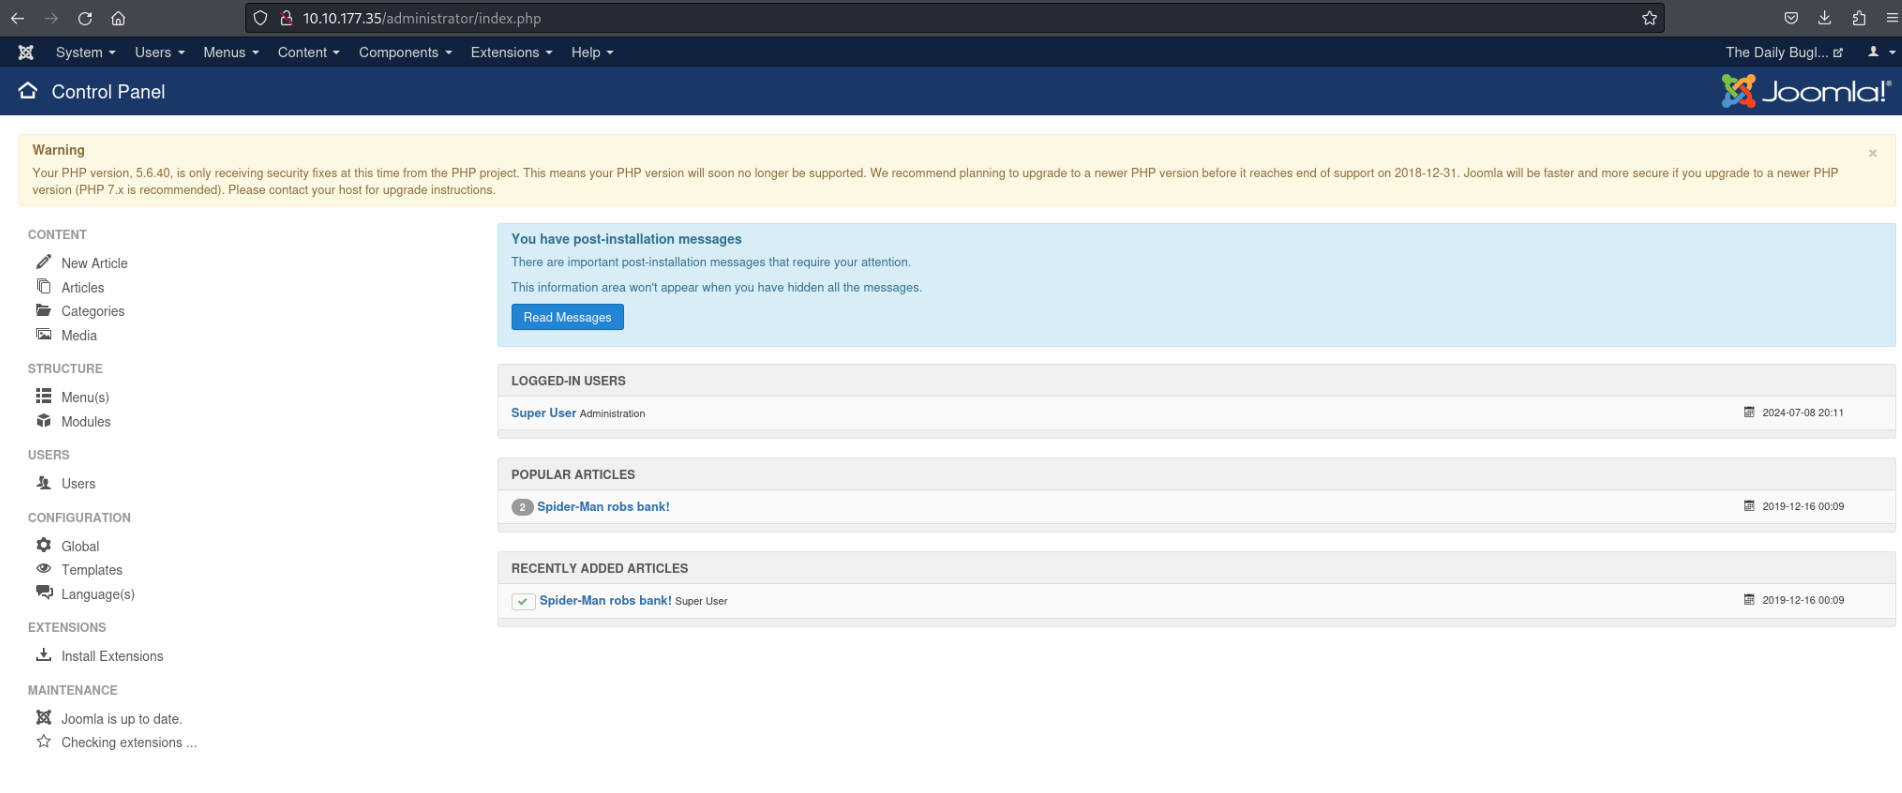
Task: Click the Joomla logo icon in menu bar
Action: (x=26, y=52)
